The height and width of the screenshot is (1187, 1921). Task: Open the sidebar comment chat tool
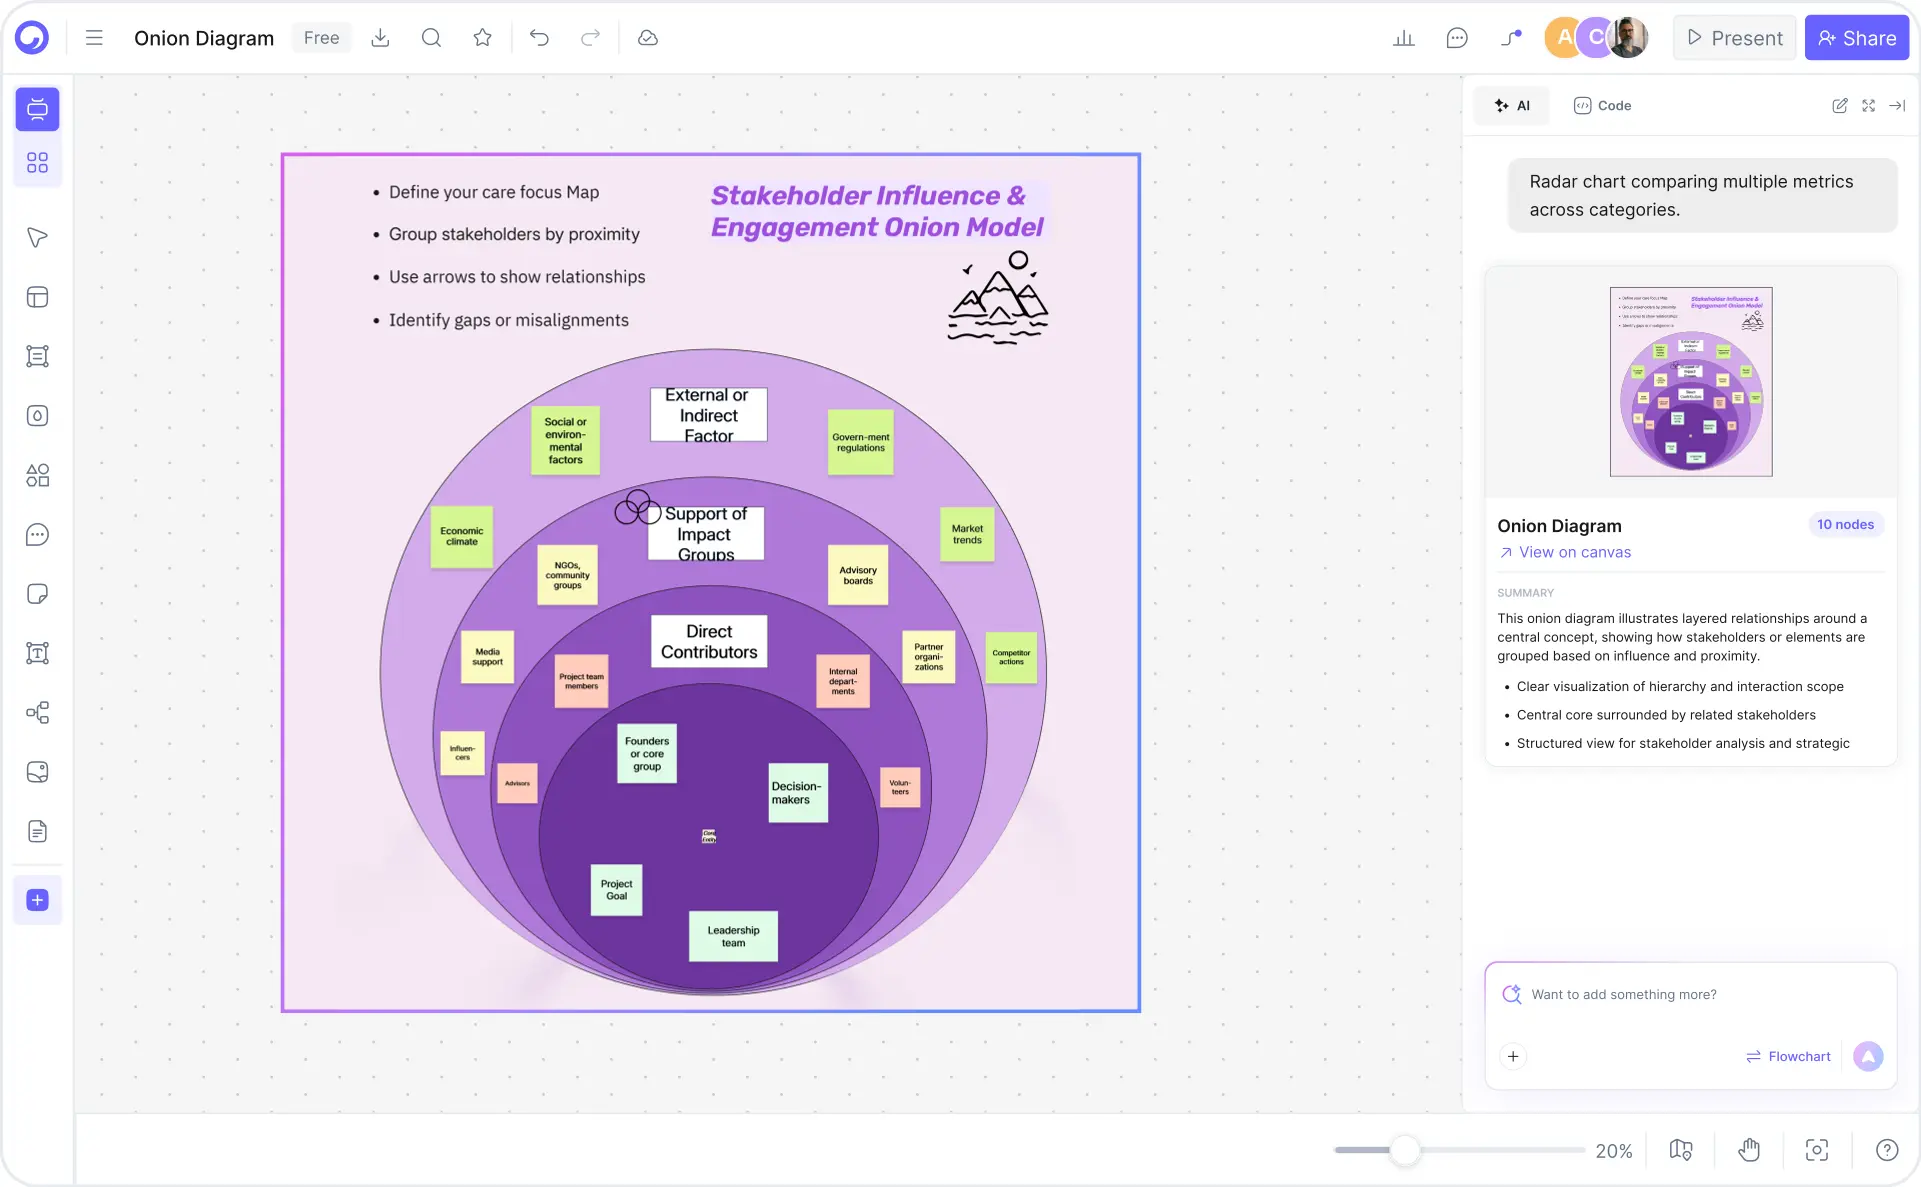pyautogui.click(x=37, y=534)
